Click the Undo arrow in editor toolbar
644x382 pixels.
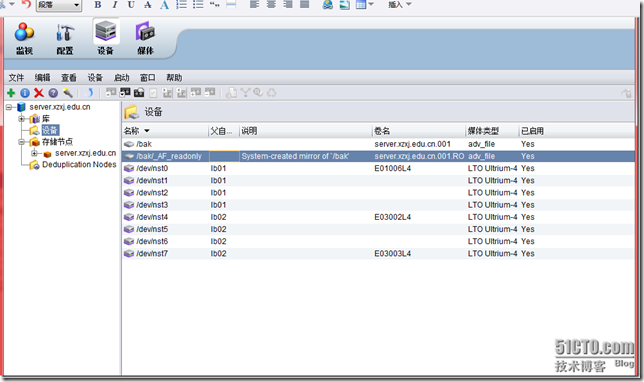pyautogui.click(x=26, y=5)
